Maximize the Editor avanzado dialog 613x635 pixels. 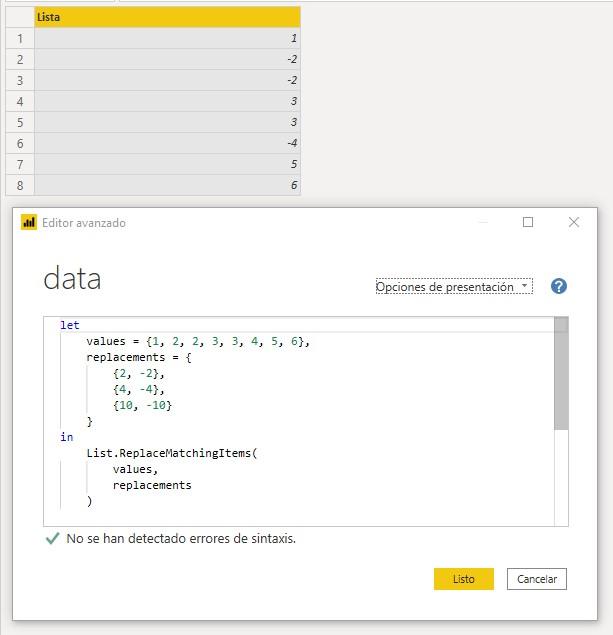point(528,222)
